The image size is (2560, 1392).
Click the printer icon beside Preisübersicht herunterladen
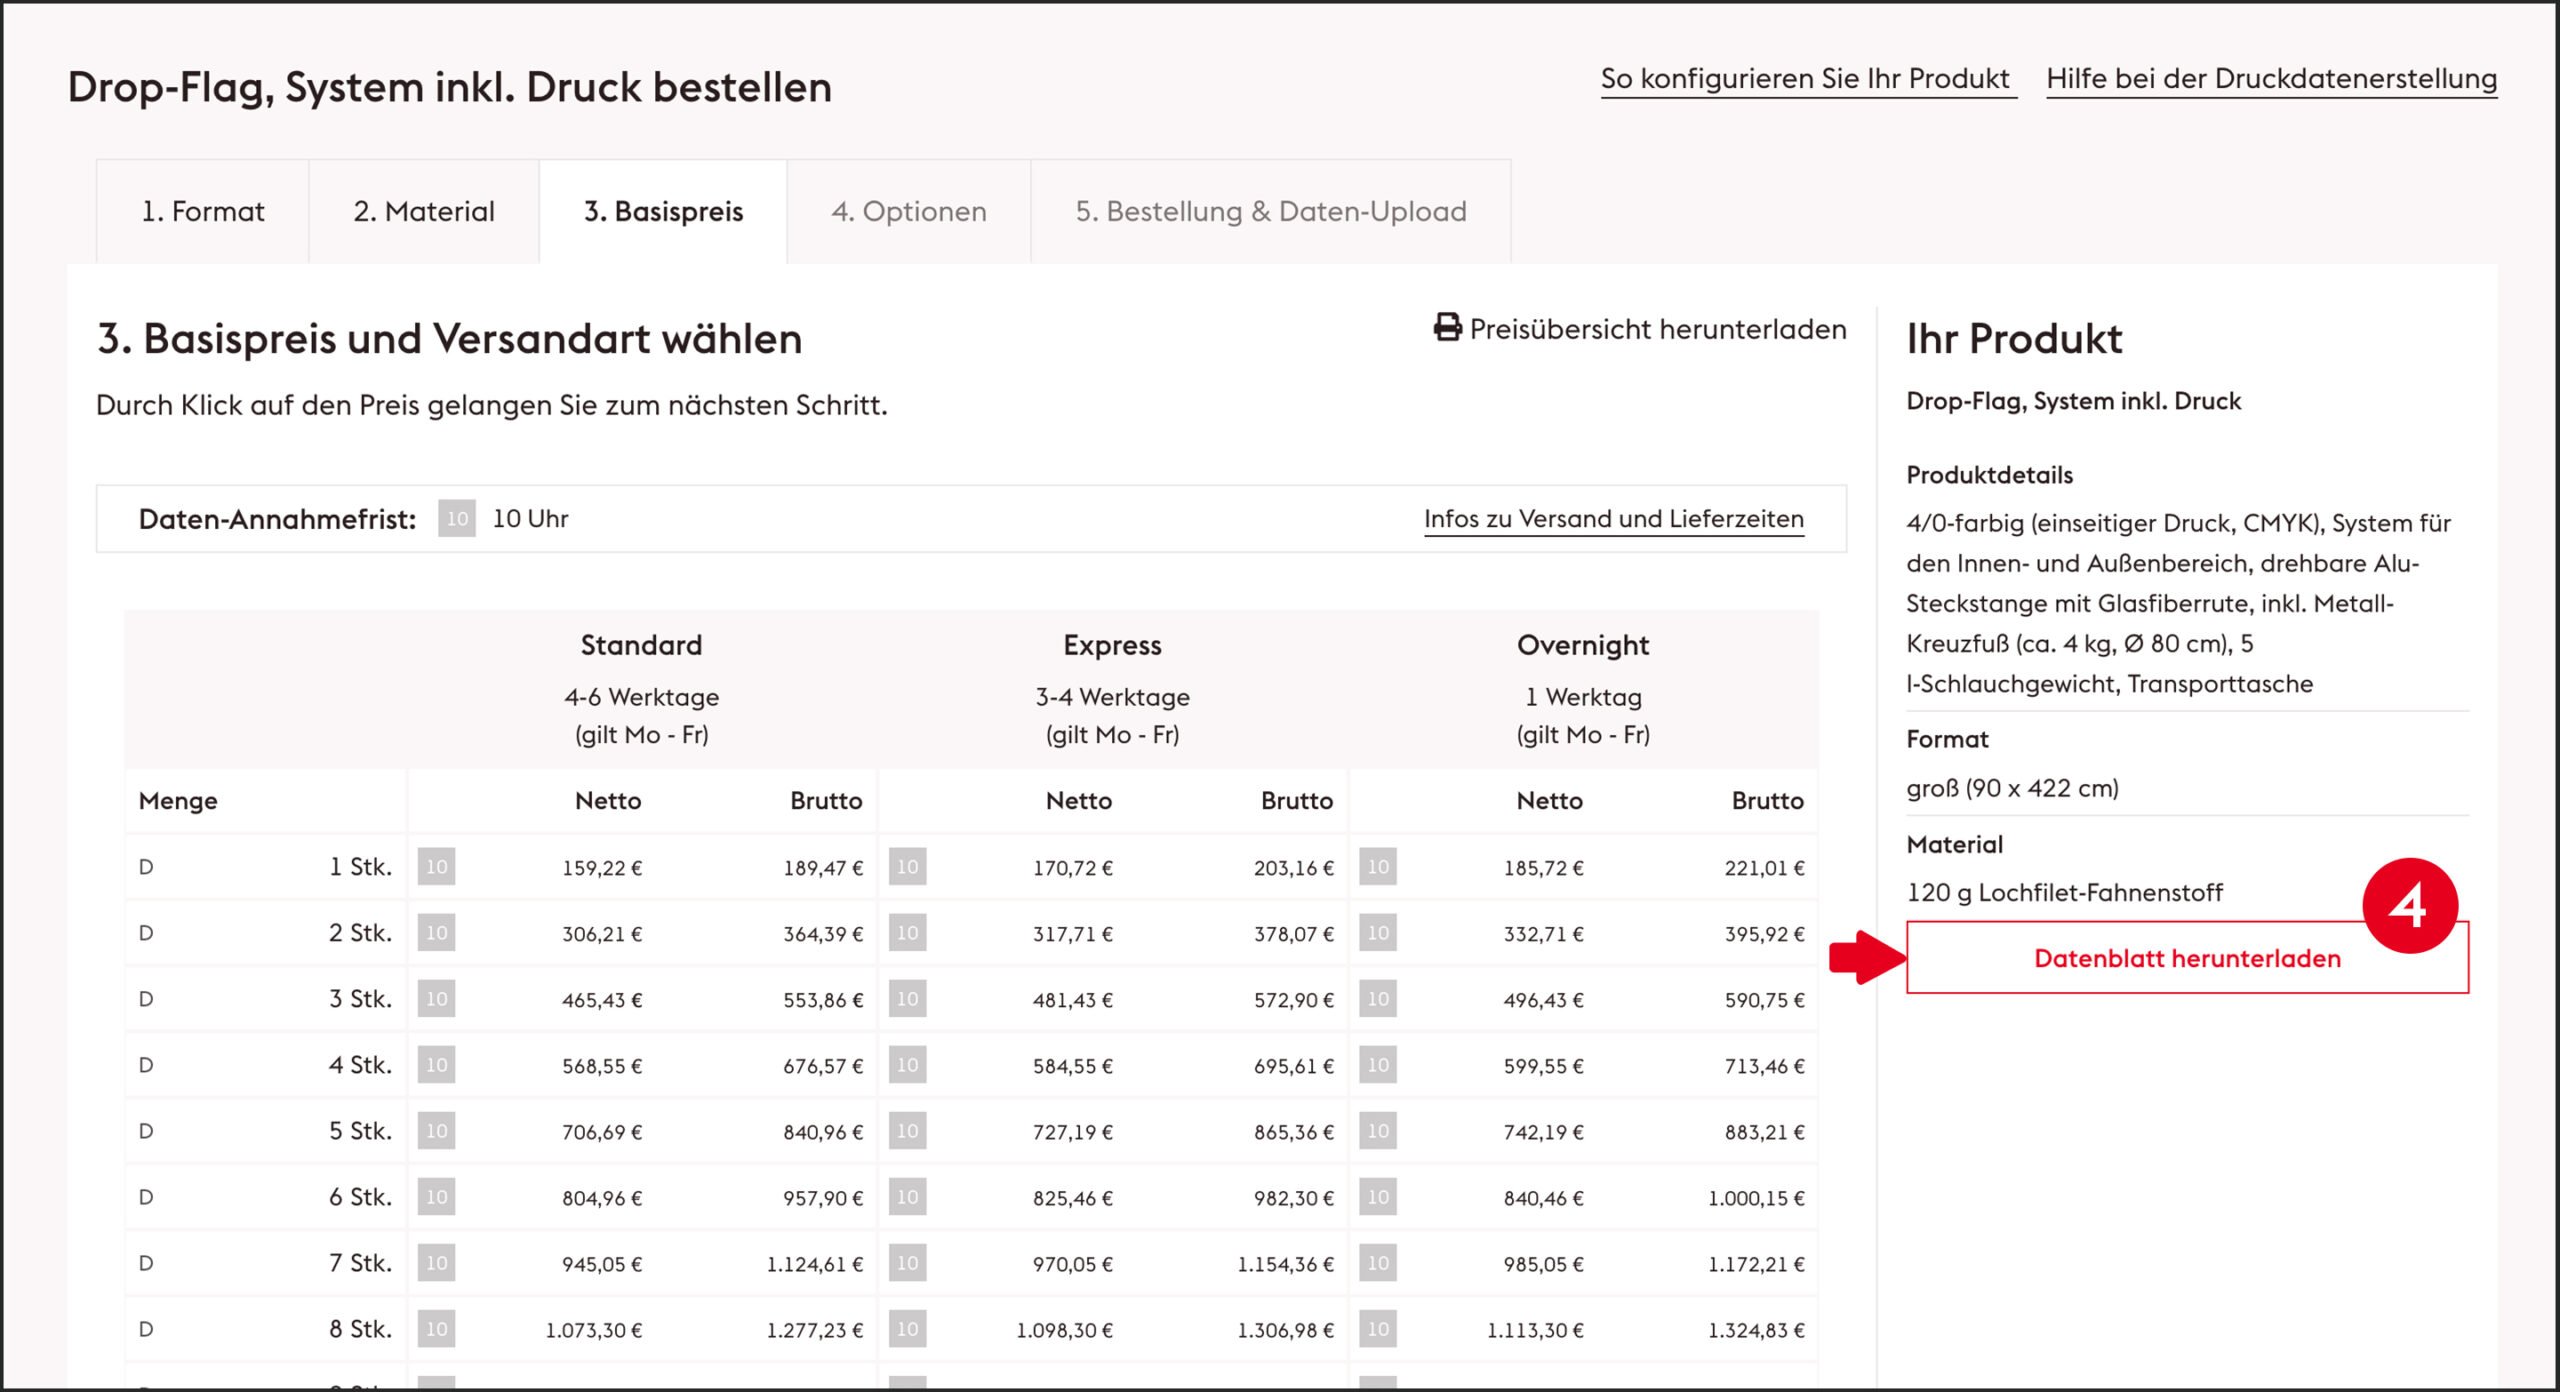point(1447,328)
